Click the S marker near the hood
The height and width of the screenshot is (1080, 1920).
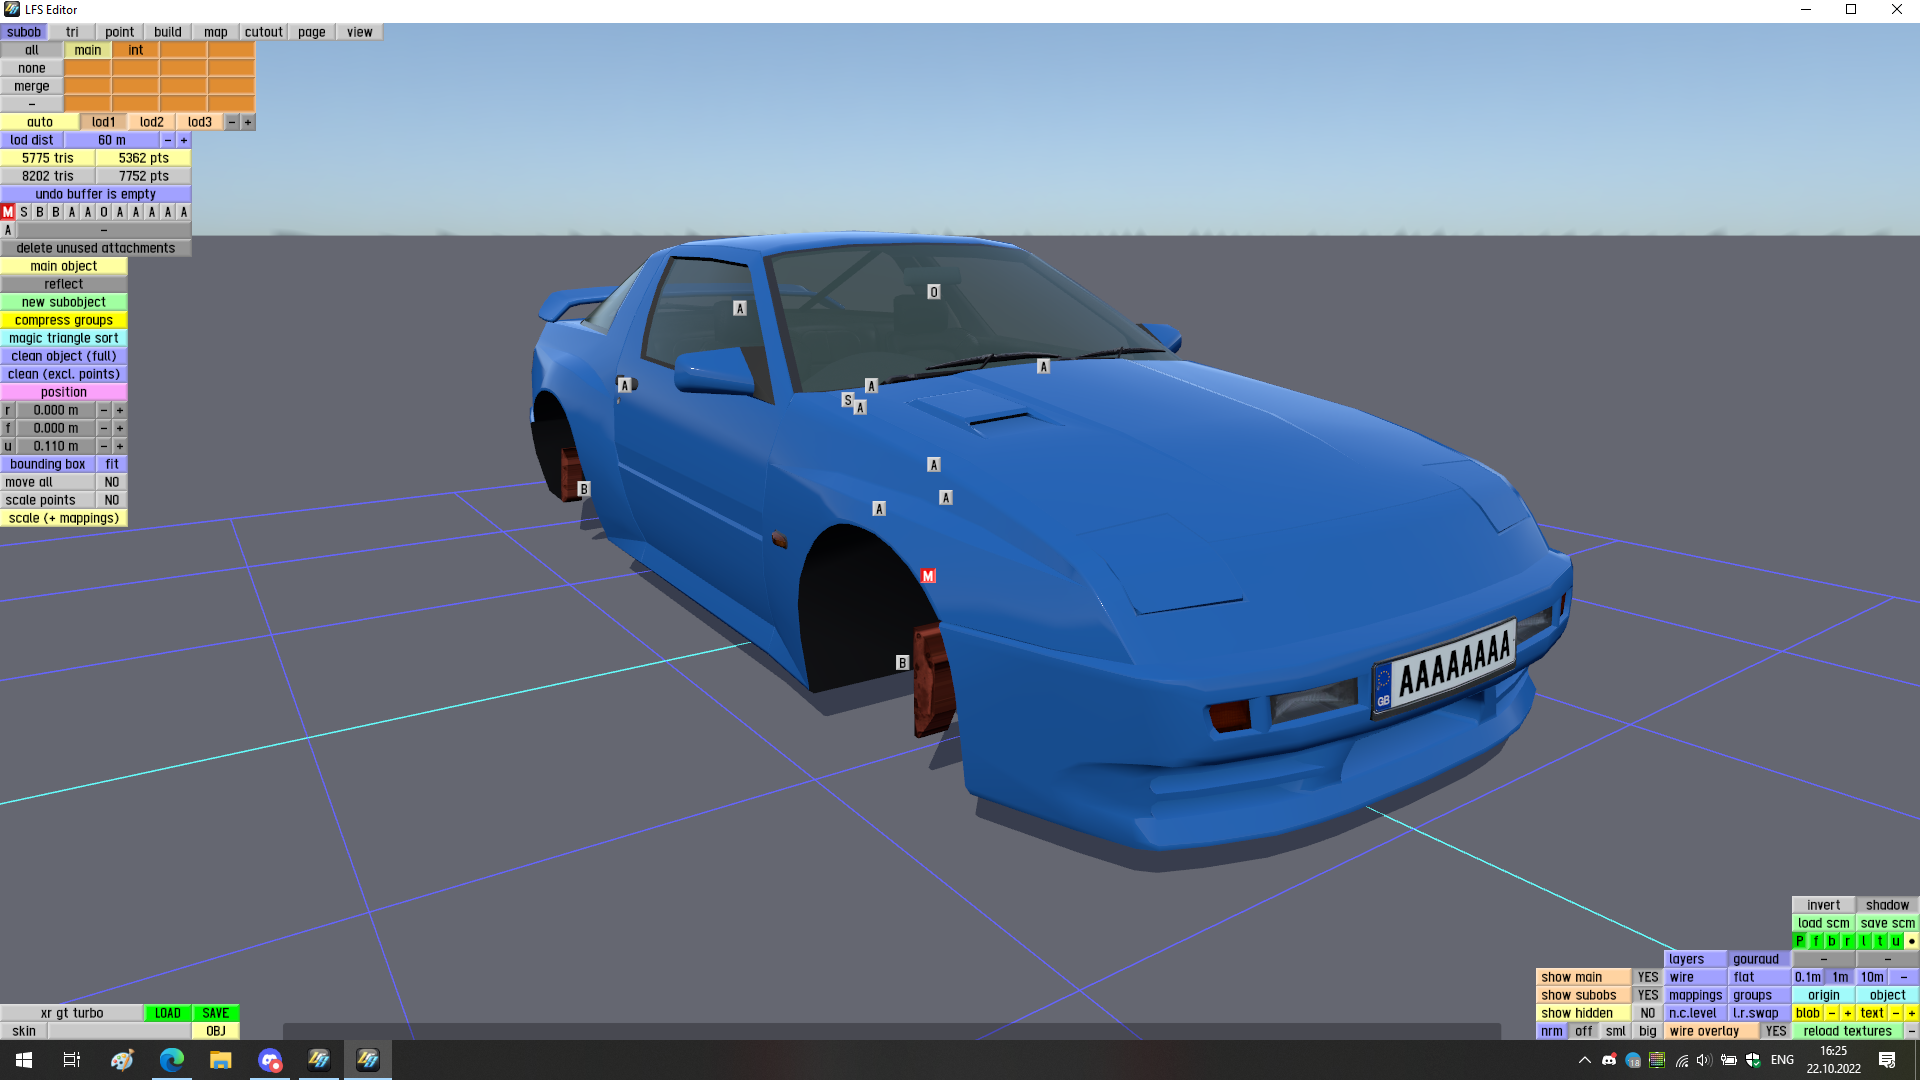tap(848, 400)
